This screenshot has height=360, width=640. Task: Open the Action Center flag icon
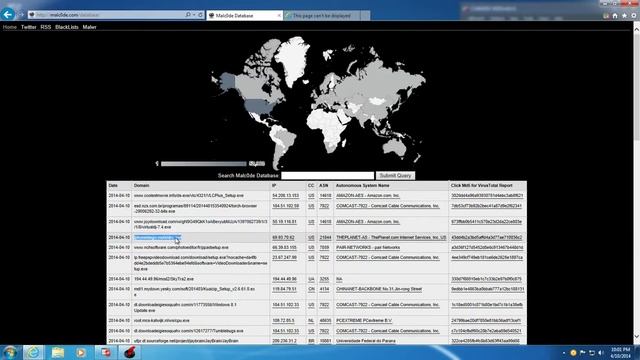pos(583,353)
